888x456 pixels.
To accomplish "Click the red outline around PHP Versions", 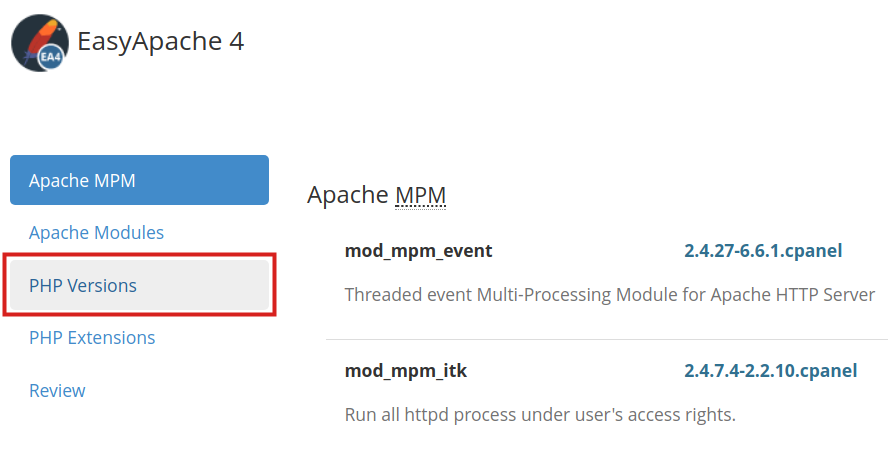I will [140, 257].
